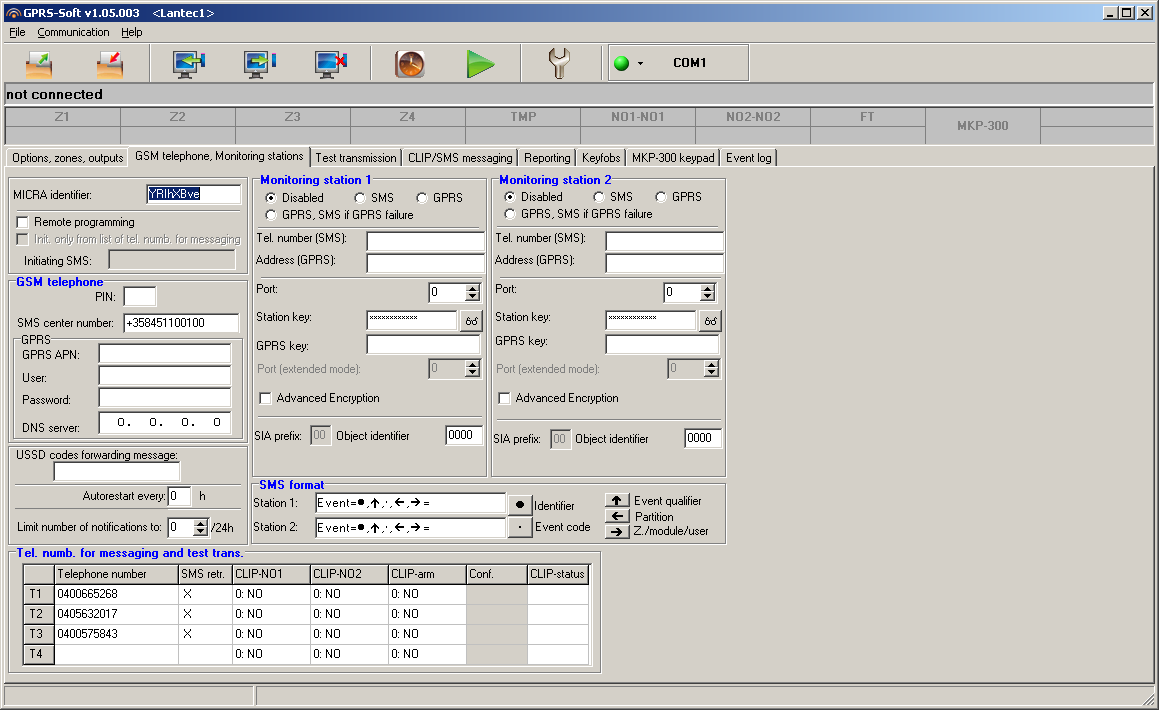The width and height of the screenshot is (1159, 710).
Task: Click the GPRS Password field
Action: (x=165, y=398)
